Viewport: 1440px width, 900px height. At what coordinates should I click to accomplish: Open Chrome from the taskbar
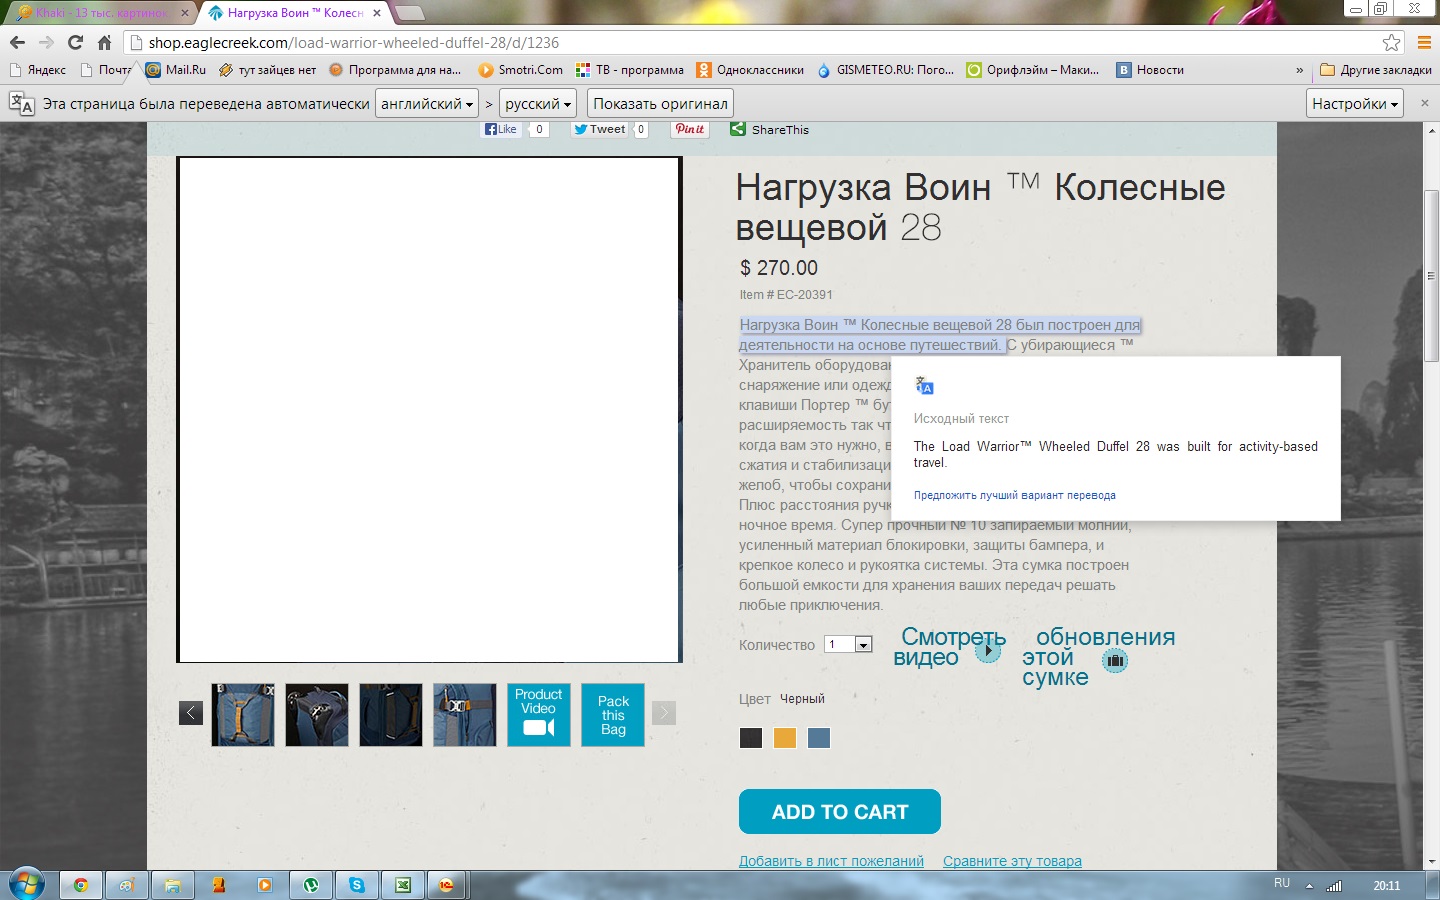pyautogui.click(x=81, y=885)
